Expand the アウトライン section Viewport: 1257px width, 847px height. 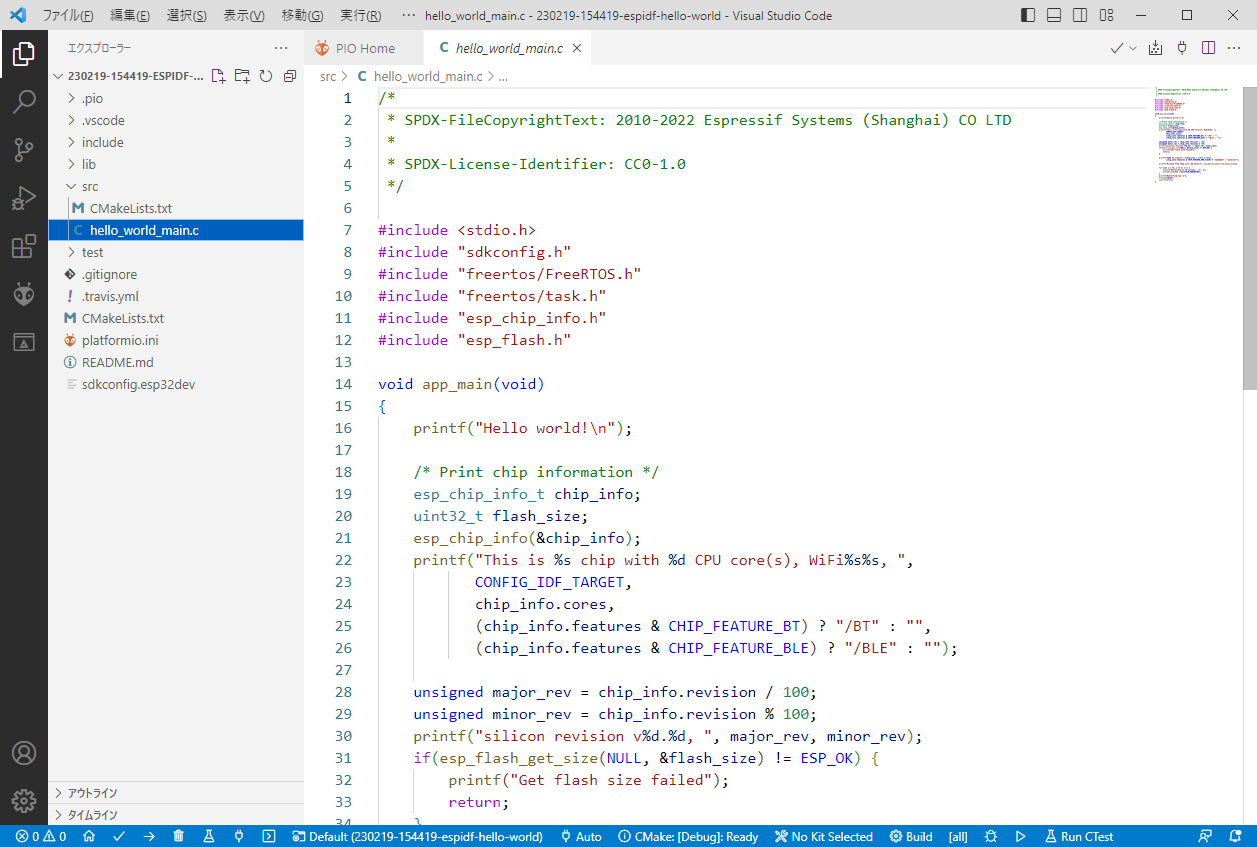point(176,793)
